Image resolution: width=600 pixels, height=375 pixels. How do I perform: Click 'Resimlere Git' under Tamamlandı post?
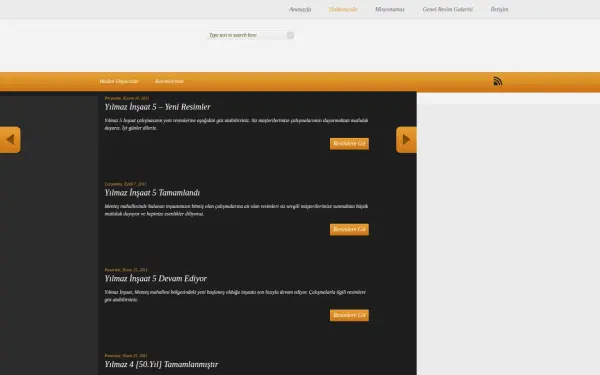(349, 229)
